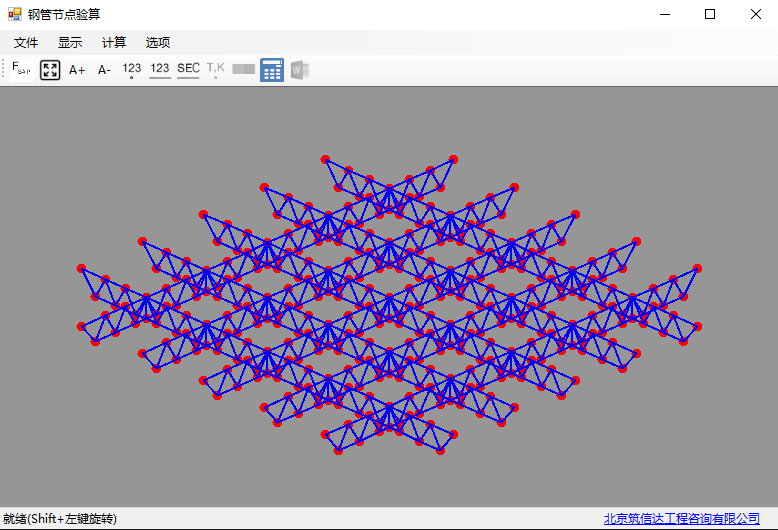This screenshot has height=530, width=778.
Task: Decrease text size with A- button
Action: click(x=104, y=70)
